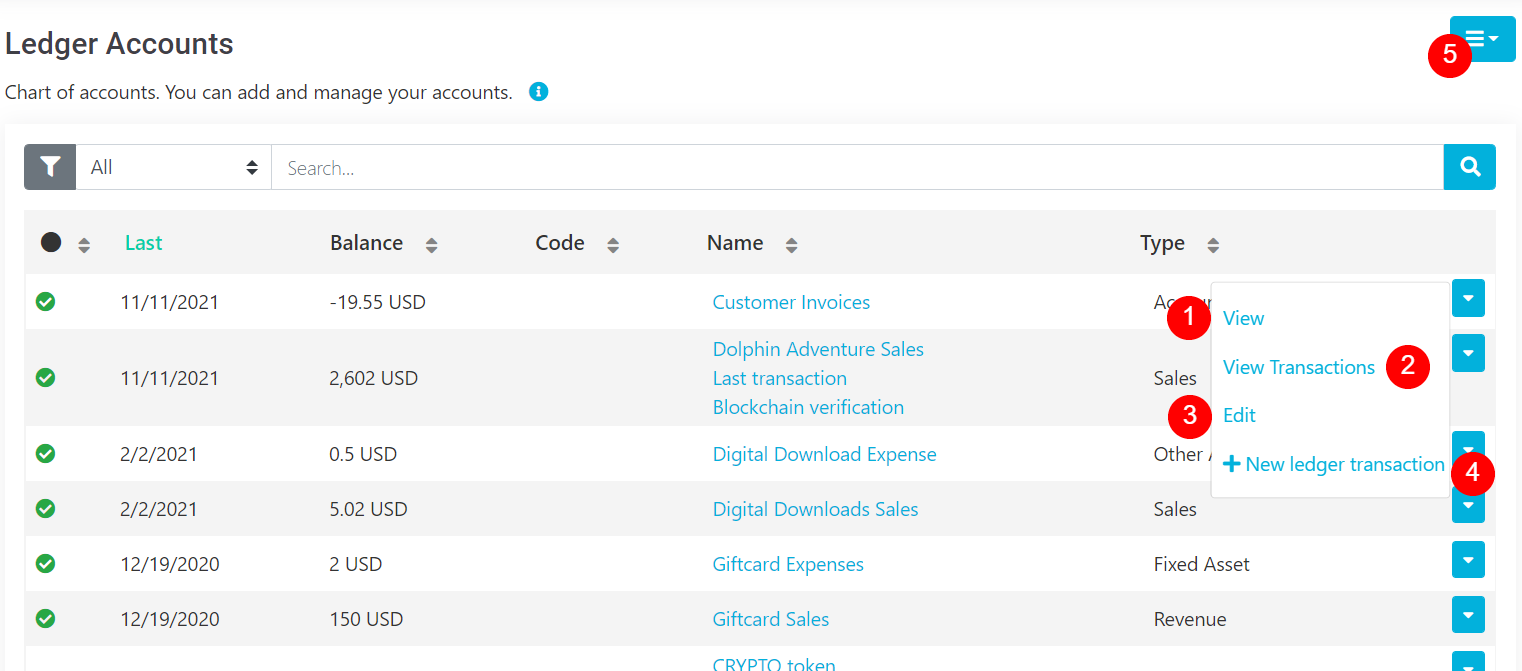Image resolution: width=1522 pixels, height=671 pixels.
Task: Click the magnifier search button
Action: [x=1469, y=167]
